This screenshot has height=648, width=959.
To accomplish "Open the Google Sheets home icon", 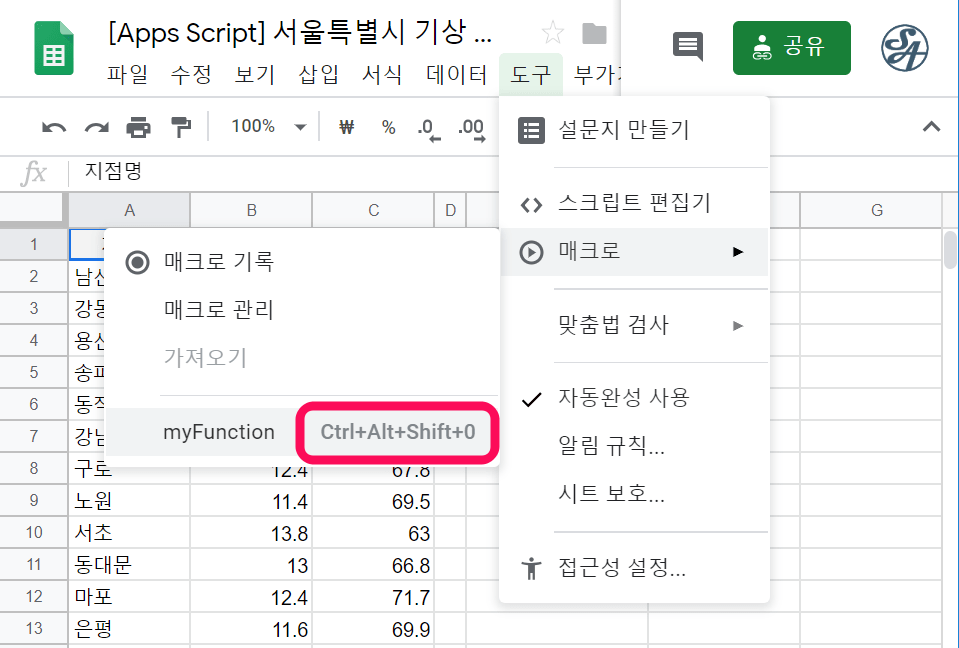I will coord(54,48).
